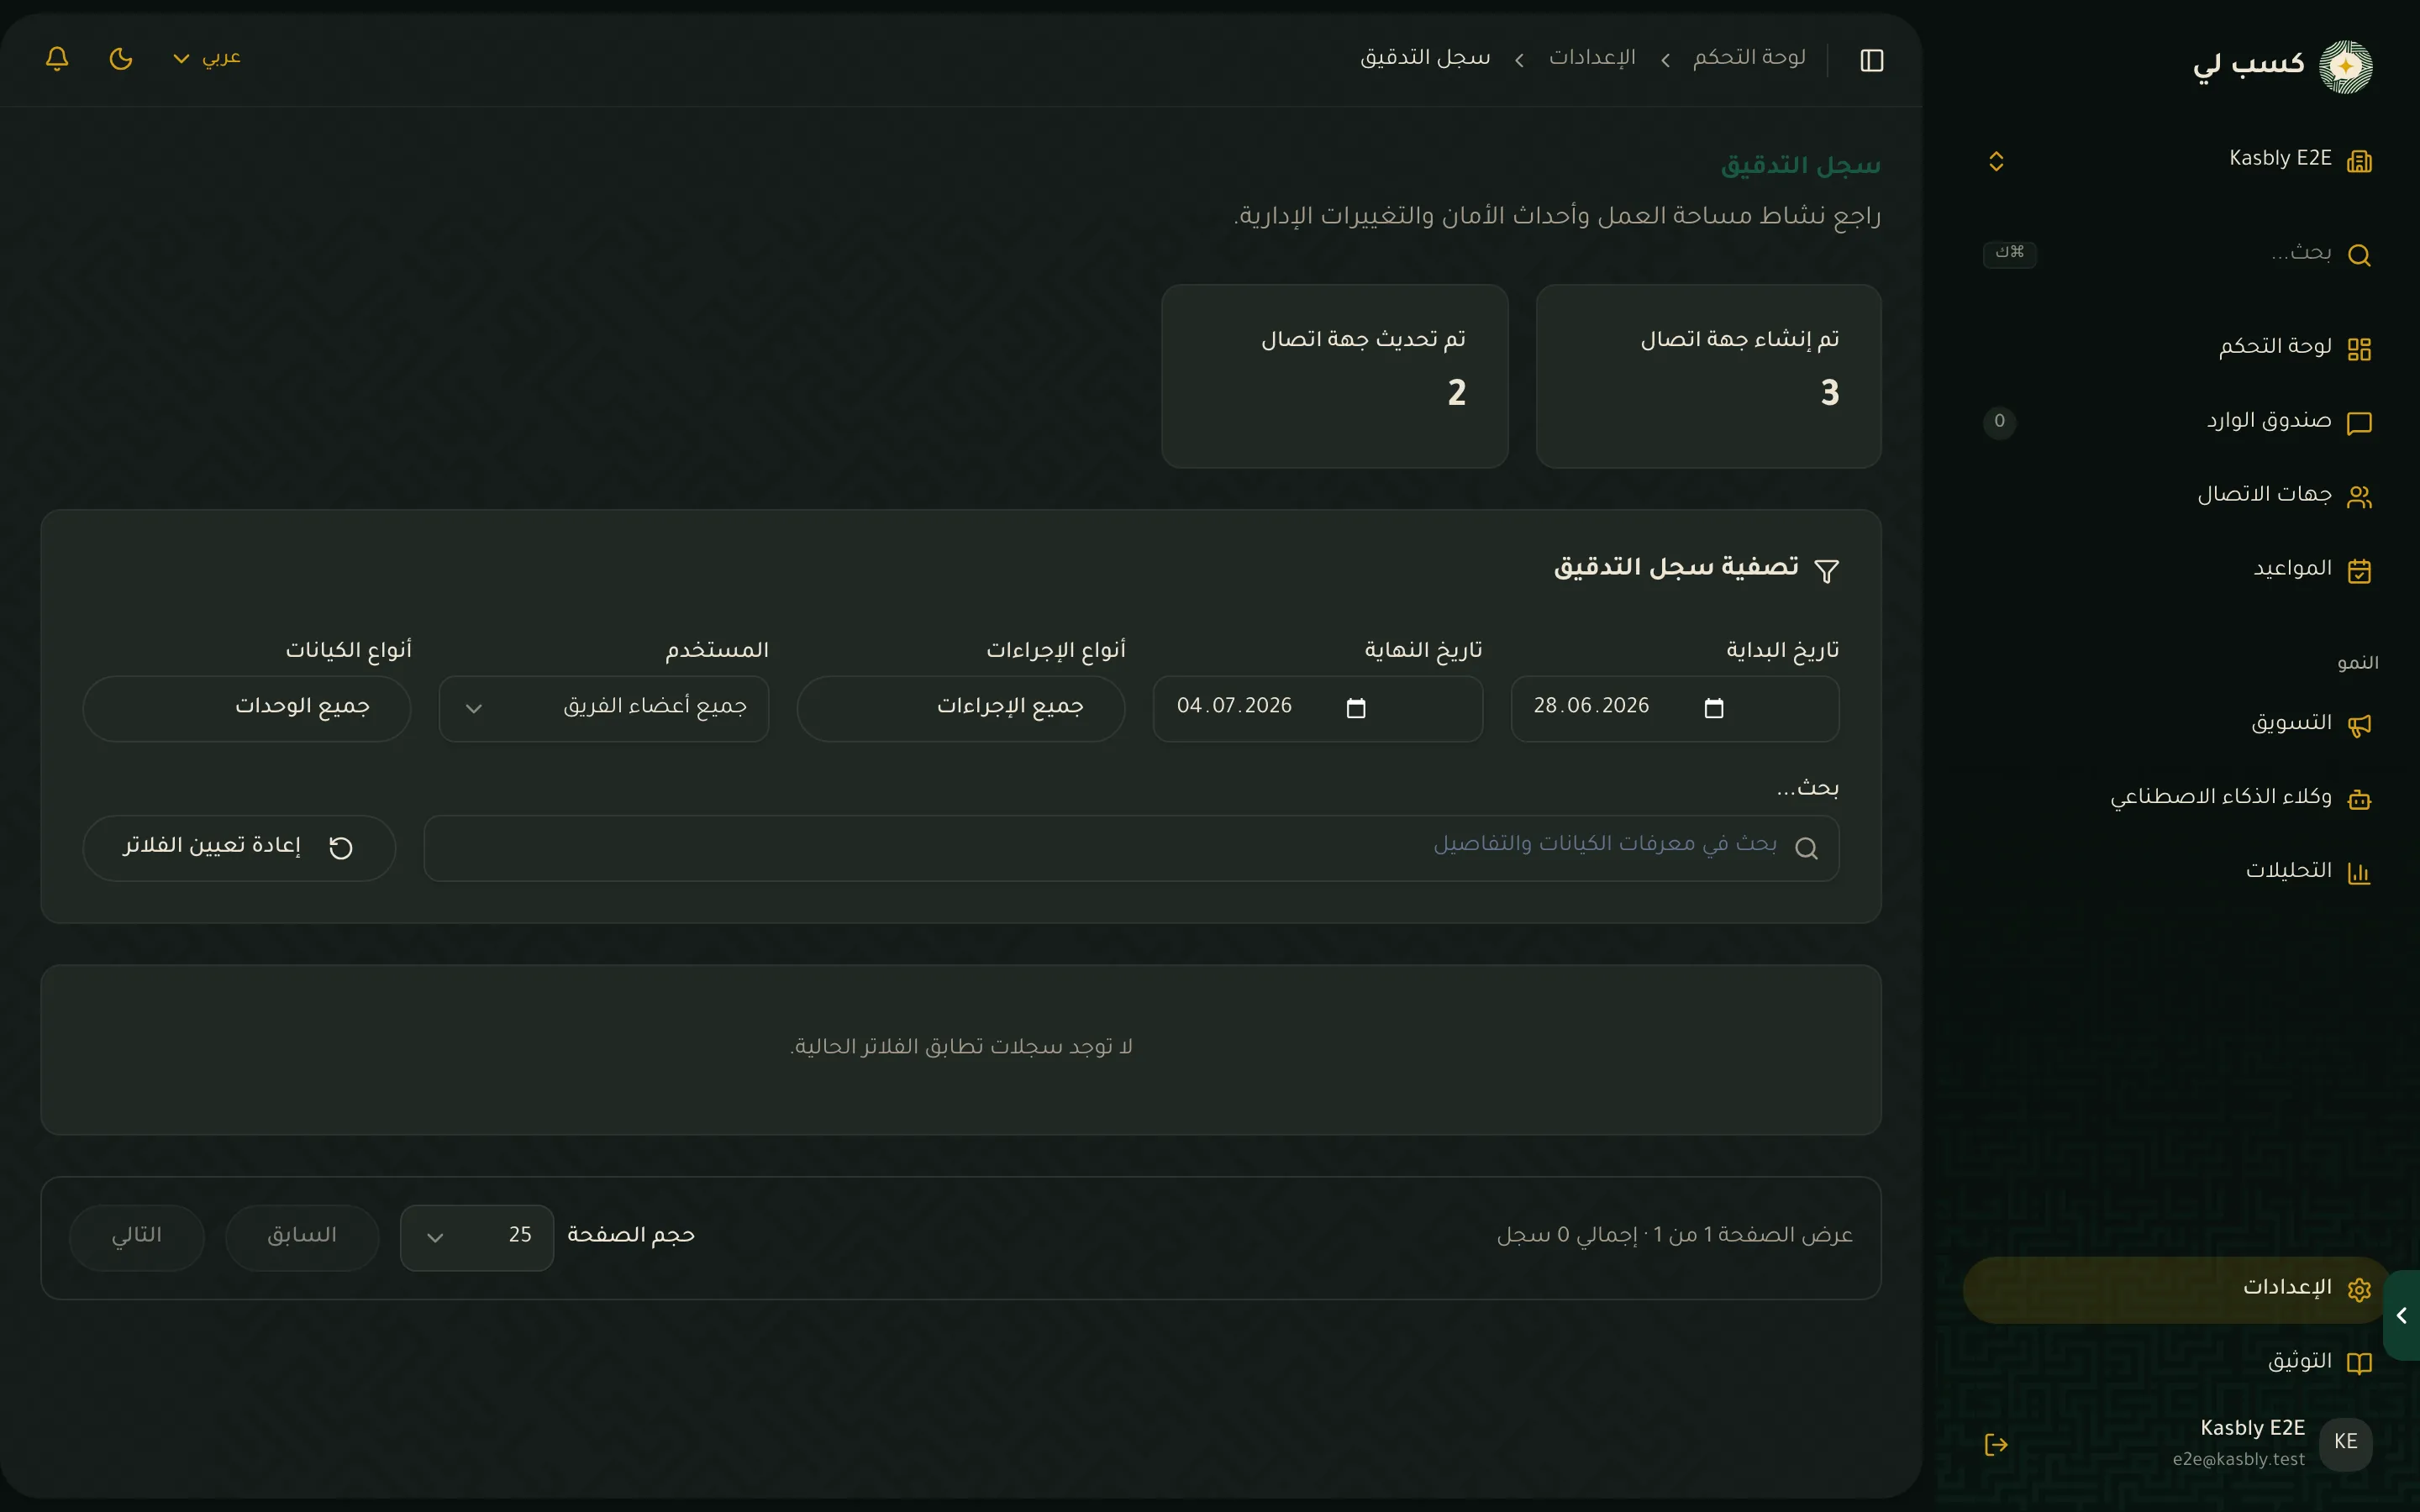This screenshot has height=1512, width=2420.
Task: Click the workspace building icon
Action: click(x=2359, y=161)
